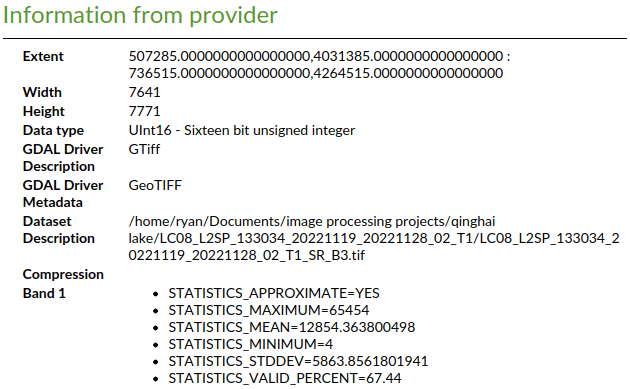Viewport: 630px width, 389px height.
Task: Click the Data type label
Action: pyautogui.click(x=53, y=131)
